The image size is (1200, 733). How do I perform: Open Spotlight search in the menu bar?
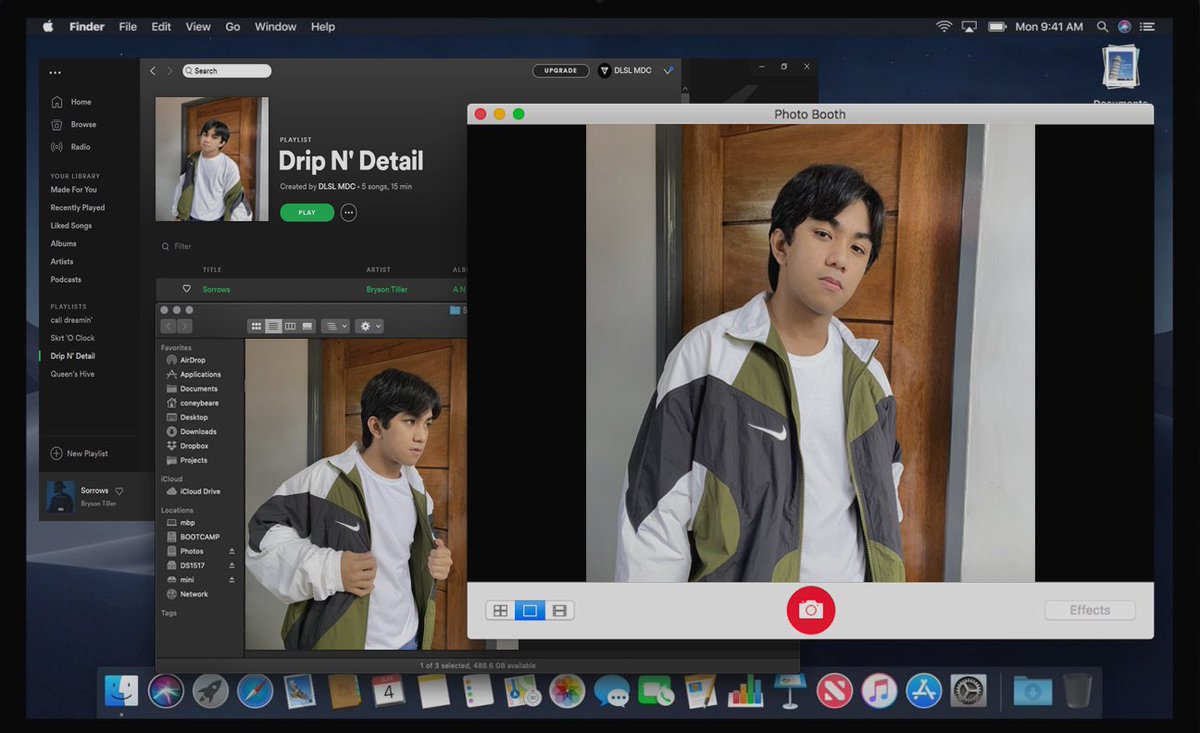tap(1102, 27)
